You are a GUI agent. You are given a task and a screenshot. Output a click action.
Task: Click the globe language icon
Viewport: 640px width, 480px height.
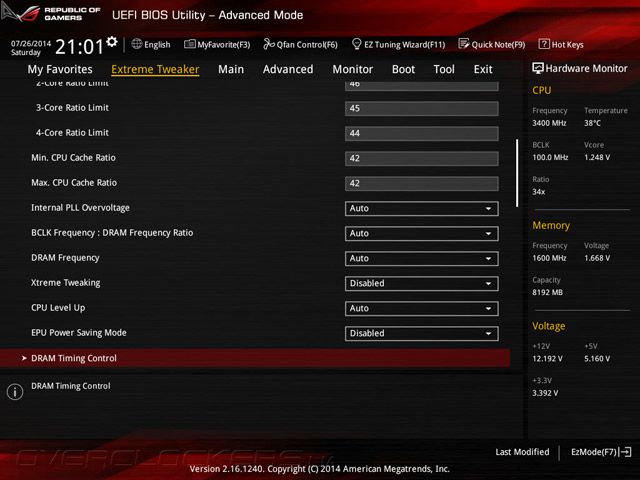point(137,44)
